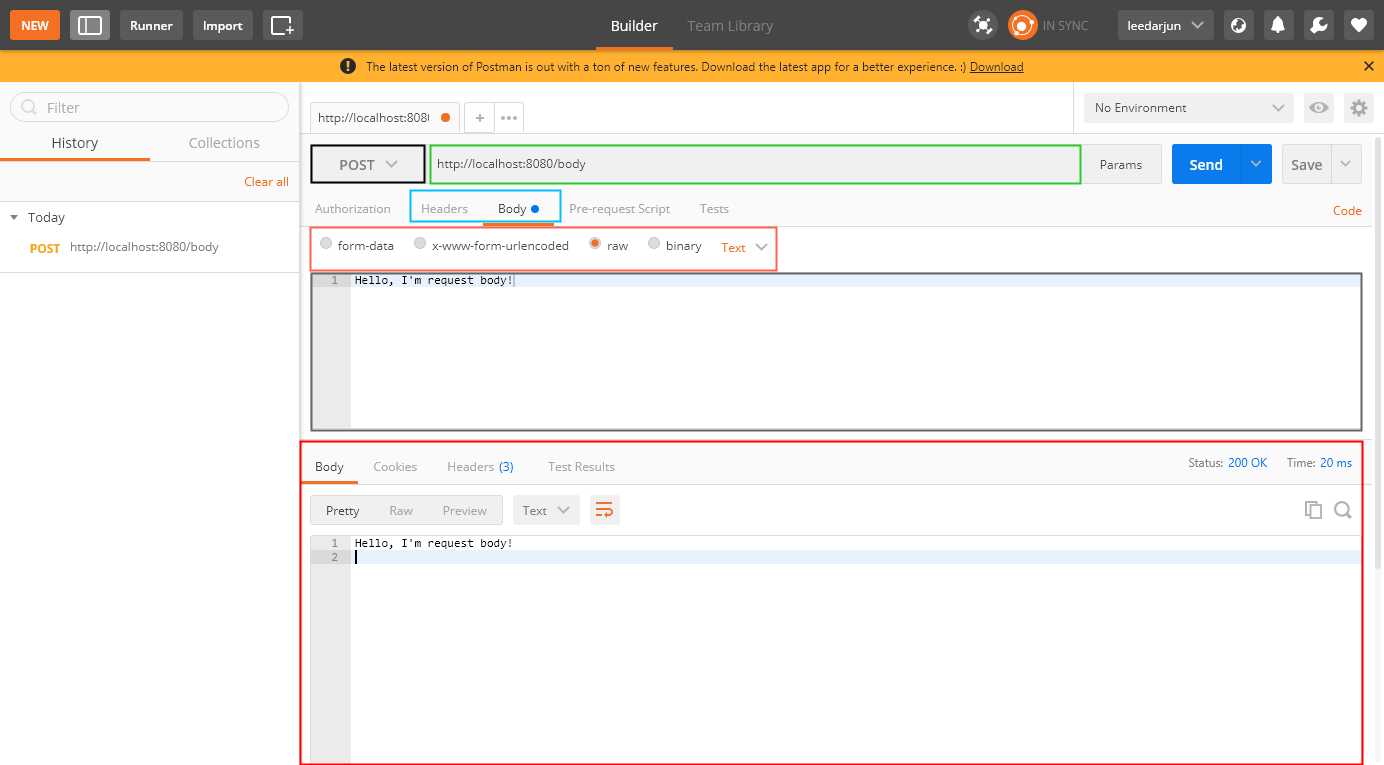Select the form-data radio button
Screen dimensions: 1384x765
pyautogui.click(x=326, y=243)
